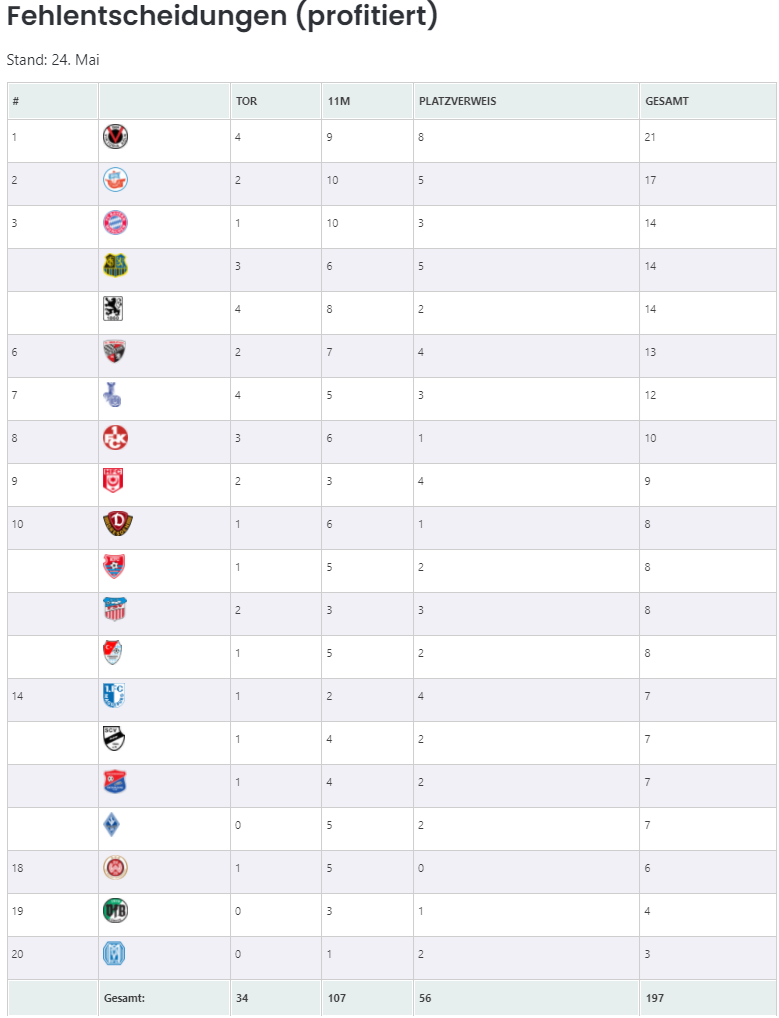The height and width of the screenshot is (1018, 779).
Task: Sort by the TOR column header
Action: click(247, 101)
